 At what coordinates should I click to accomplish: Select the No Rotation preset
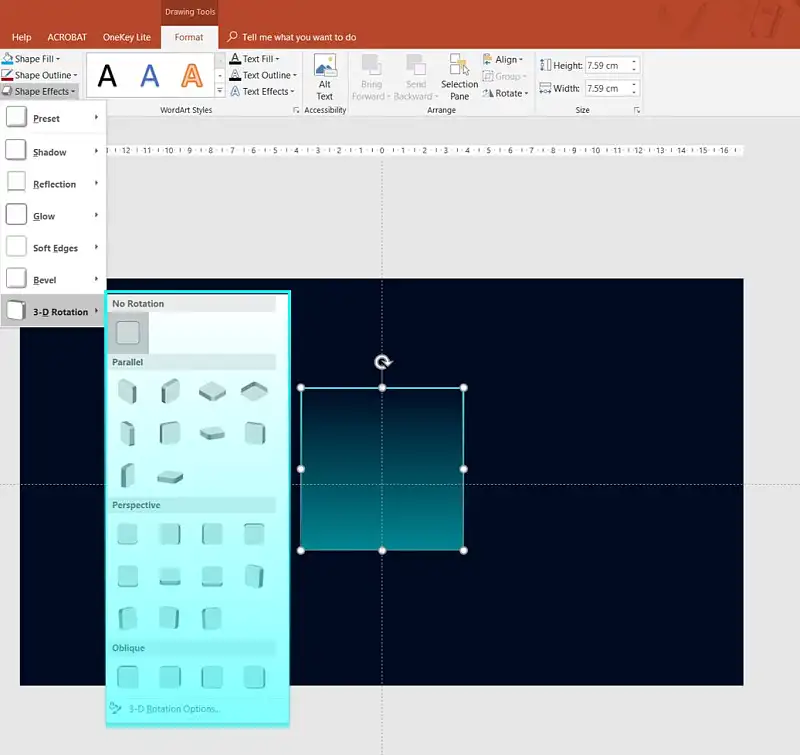point(128,333)
